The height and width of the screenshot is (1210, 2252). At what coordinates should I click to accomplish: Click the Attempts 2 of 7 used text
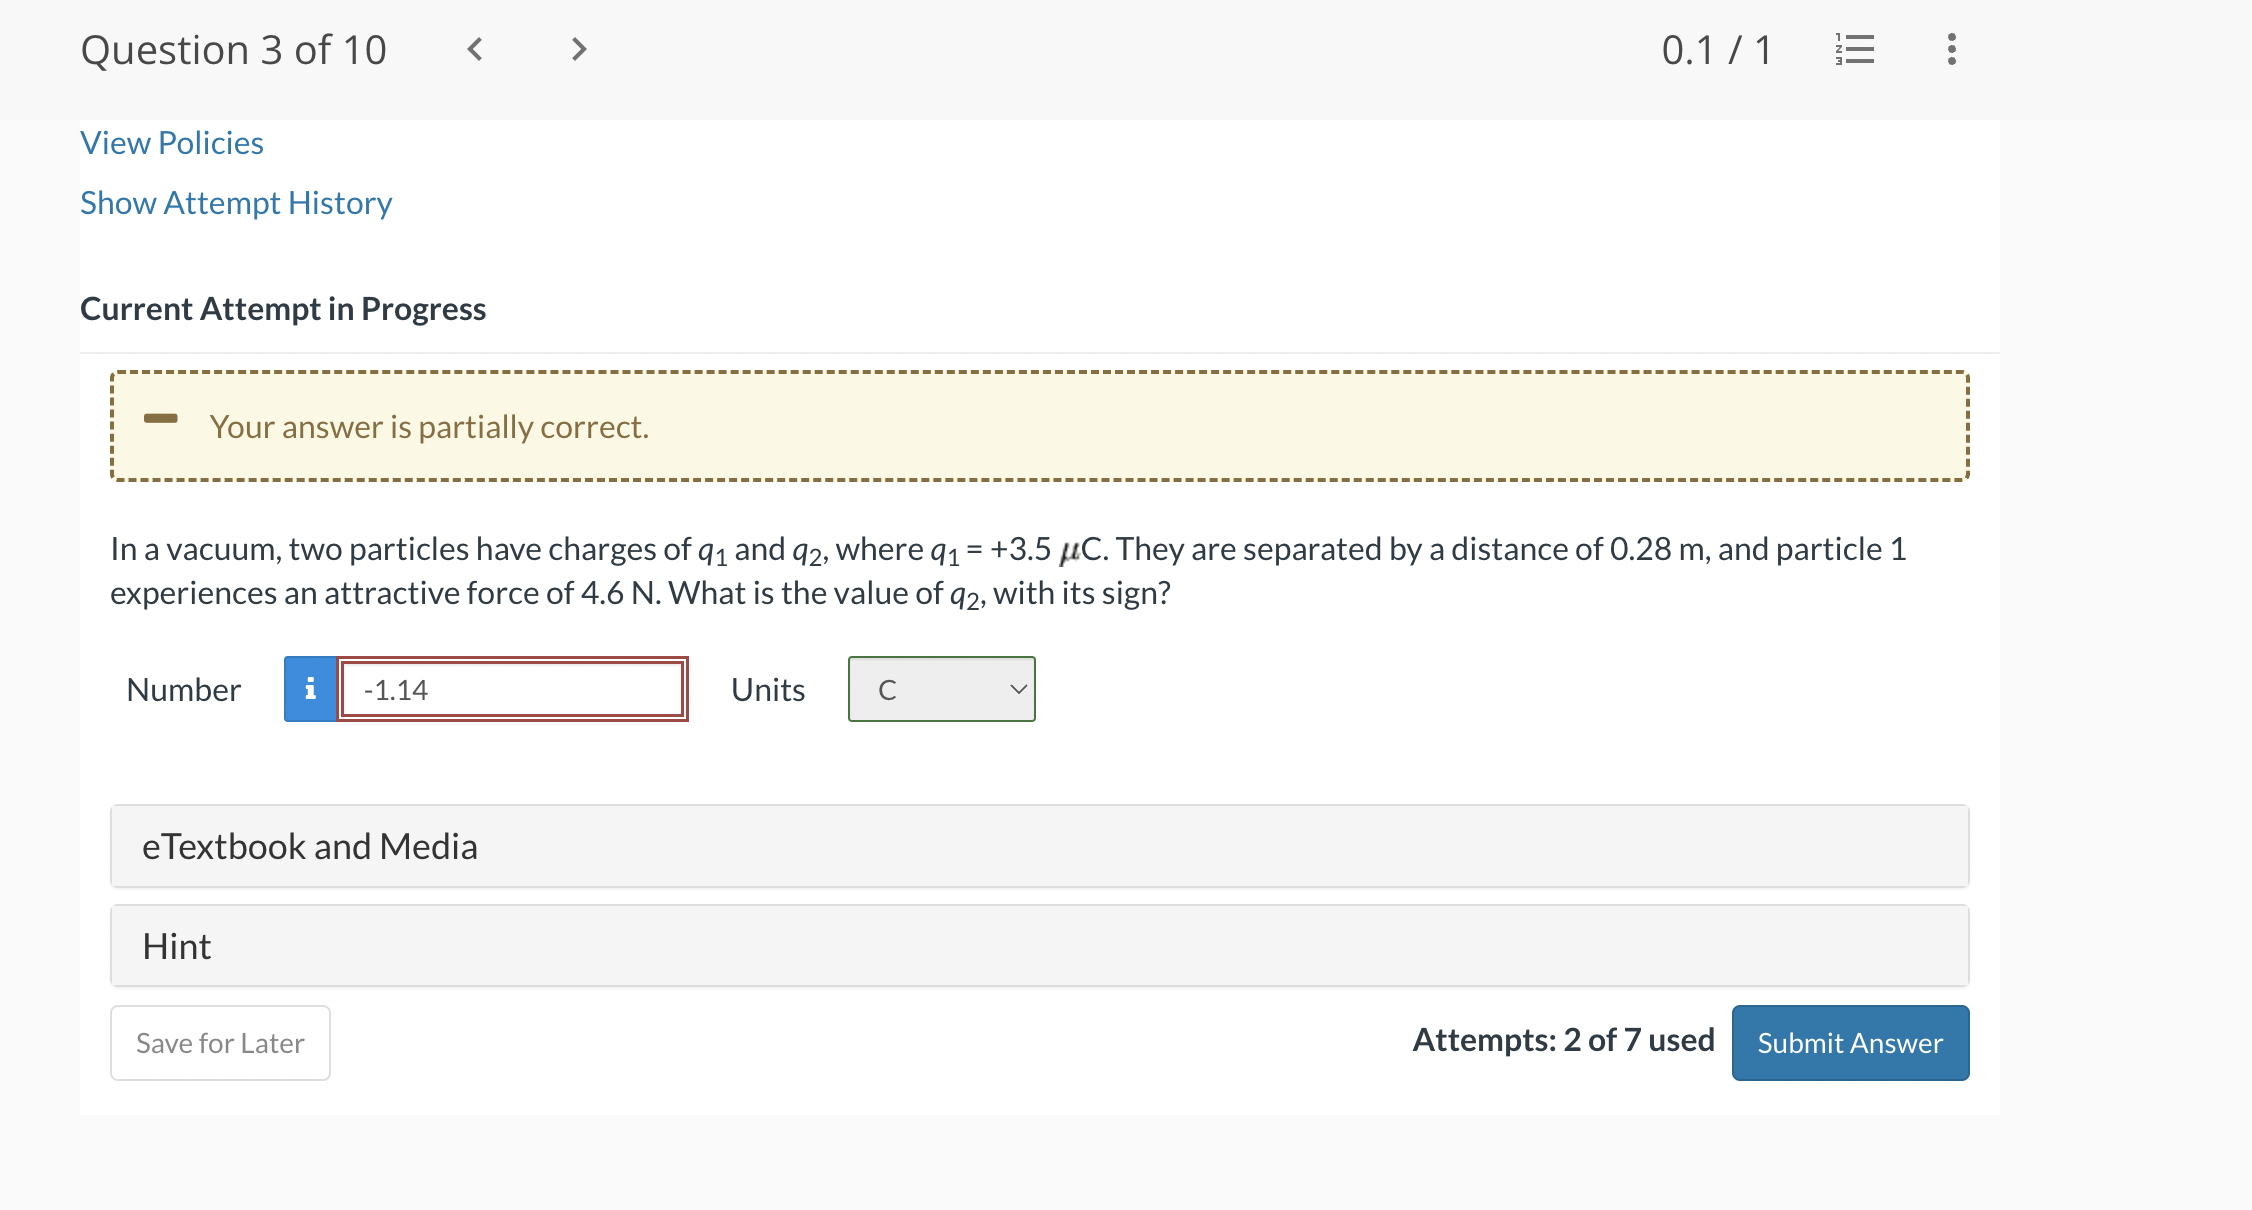click(x=1563, y=1040)
